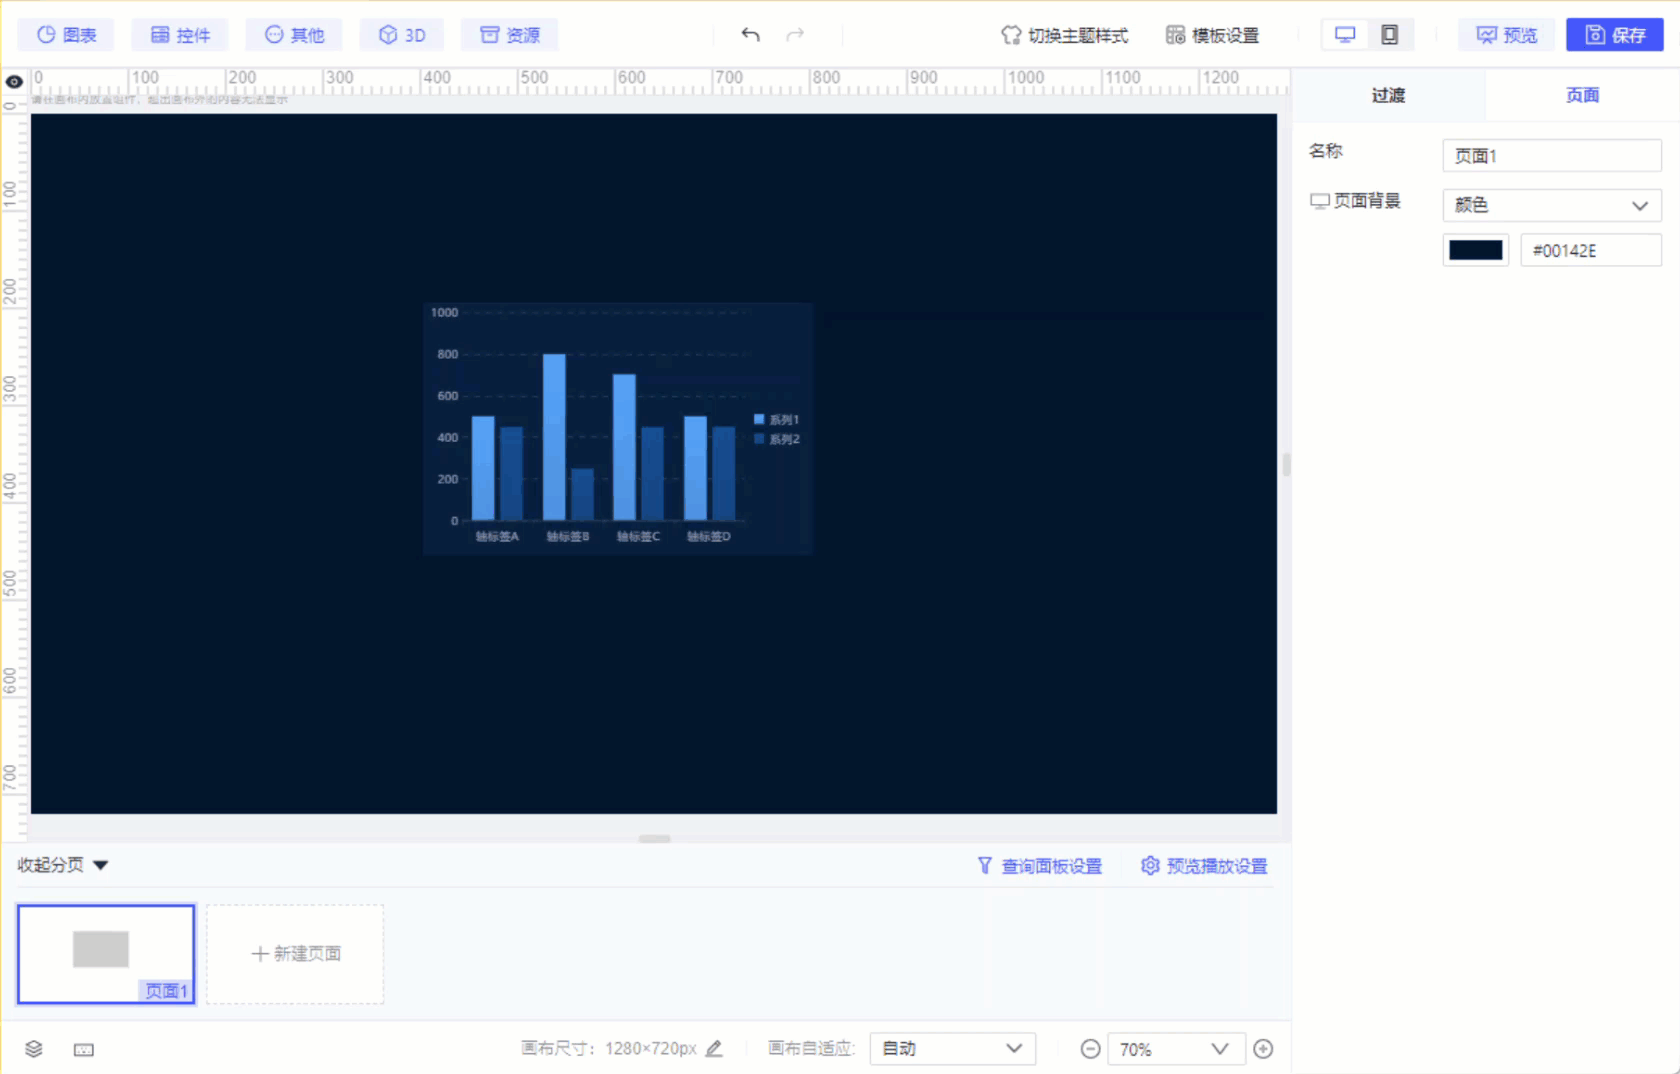Open the 画布自适应 自动 dropdown

pos(952,1048)
